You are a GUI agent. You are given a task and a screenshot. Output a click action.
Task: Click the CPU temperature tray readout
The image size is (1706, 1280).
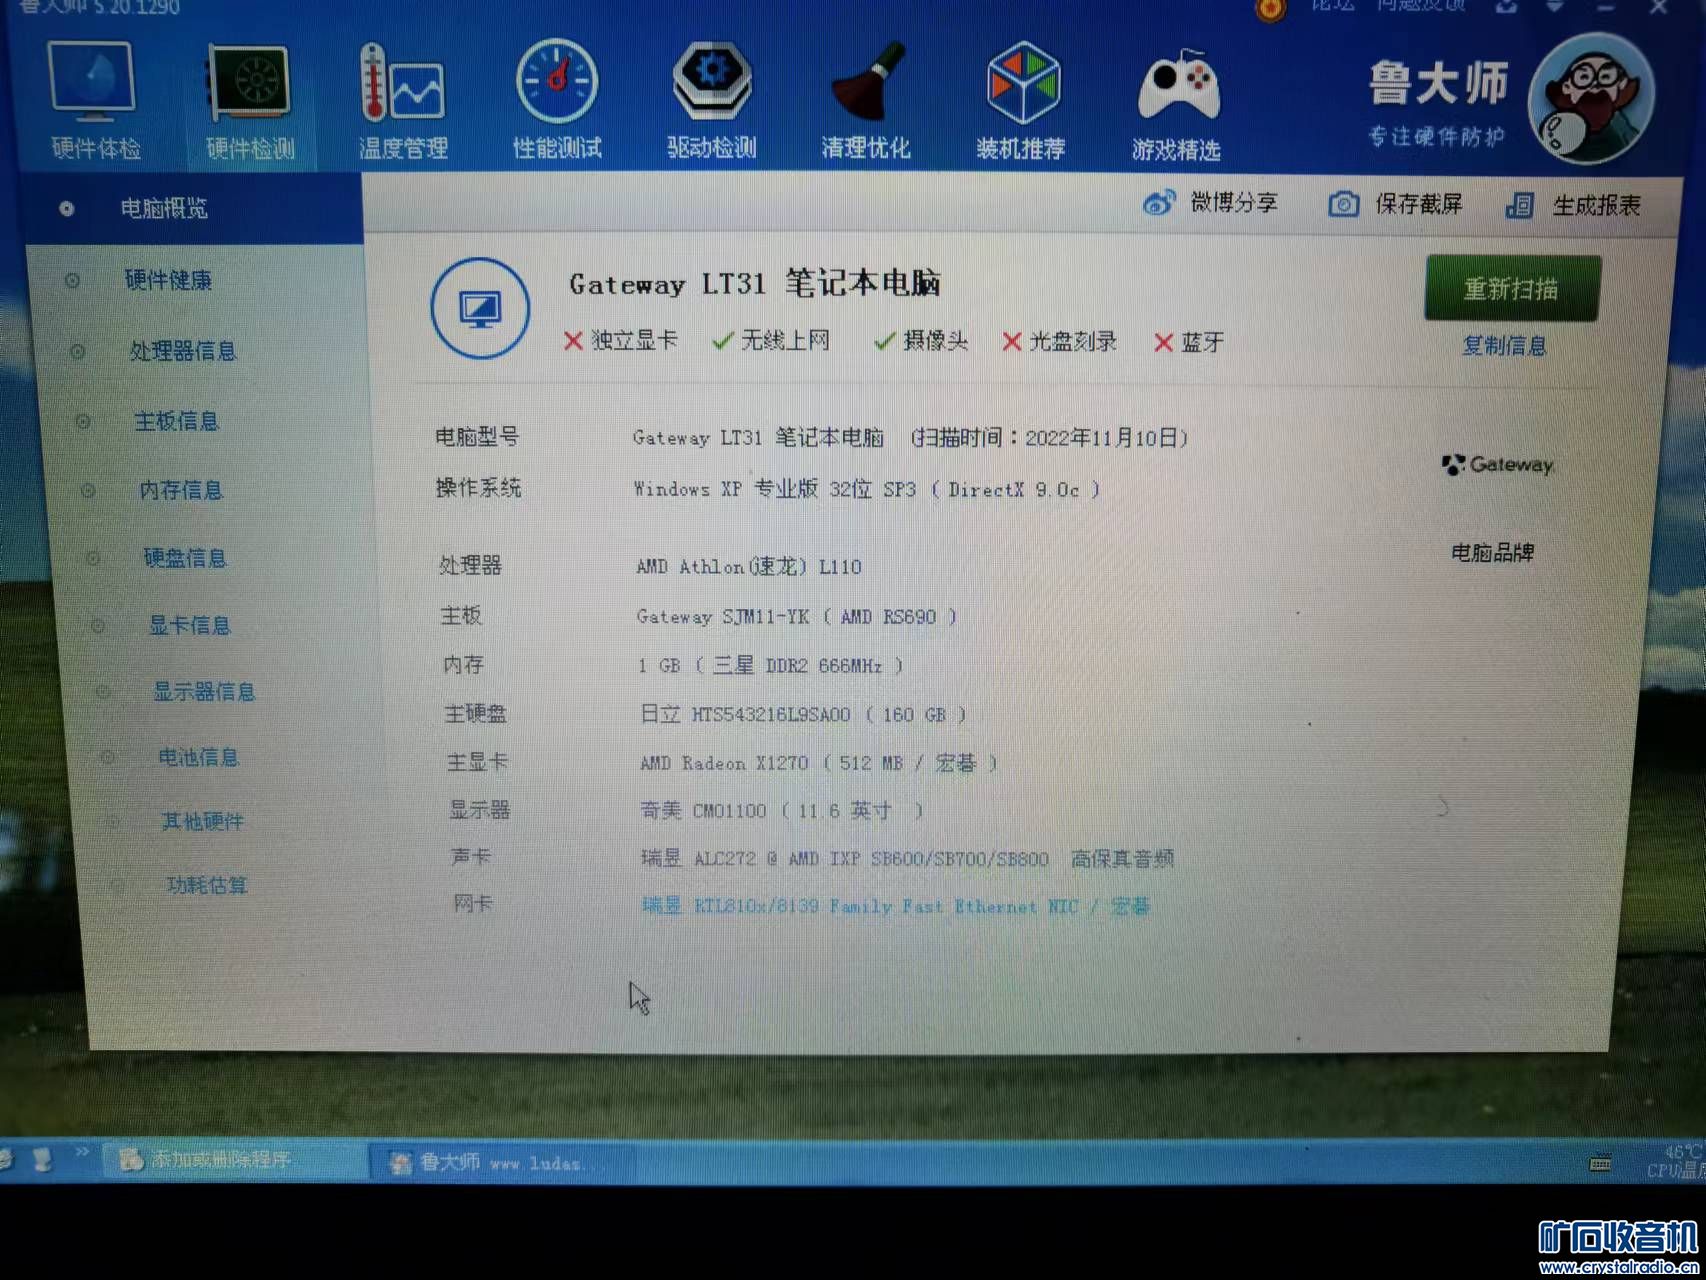[x=1676, y=1162]
